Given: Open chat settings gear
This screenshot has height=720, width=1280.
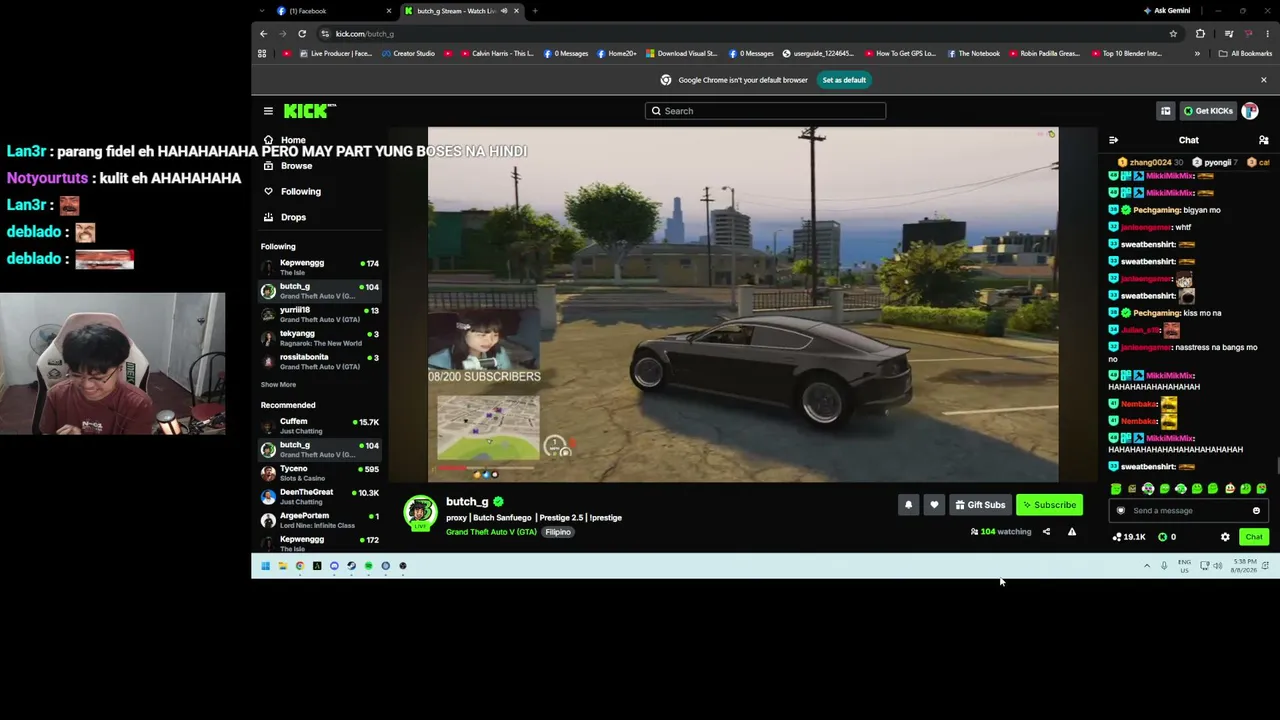Looking at the screenshot, I should (x=1225, y=537).
